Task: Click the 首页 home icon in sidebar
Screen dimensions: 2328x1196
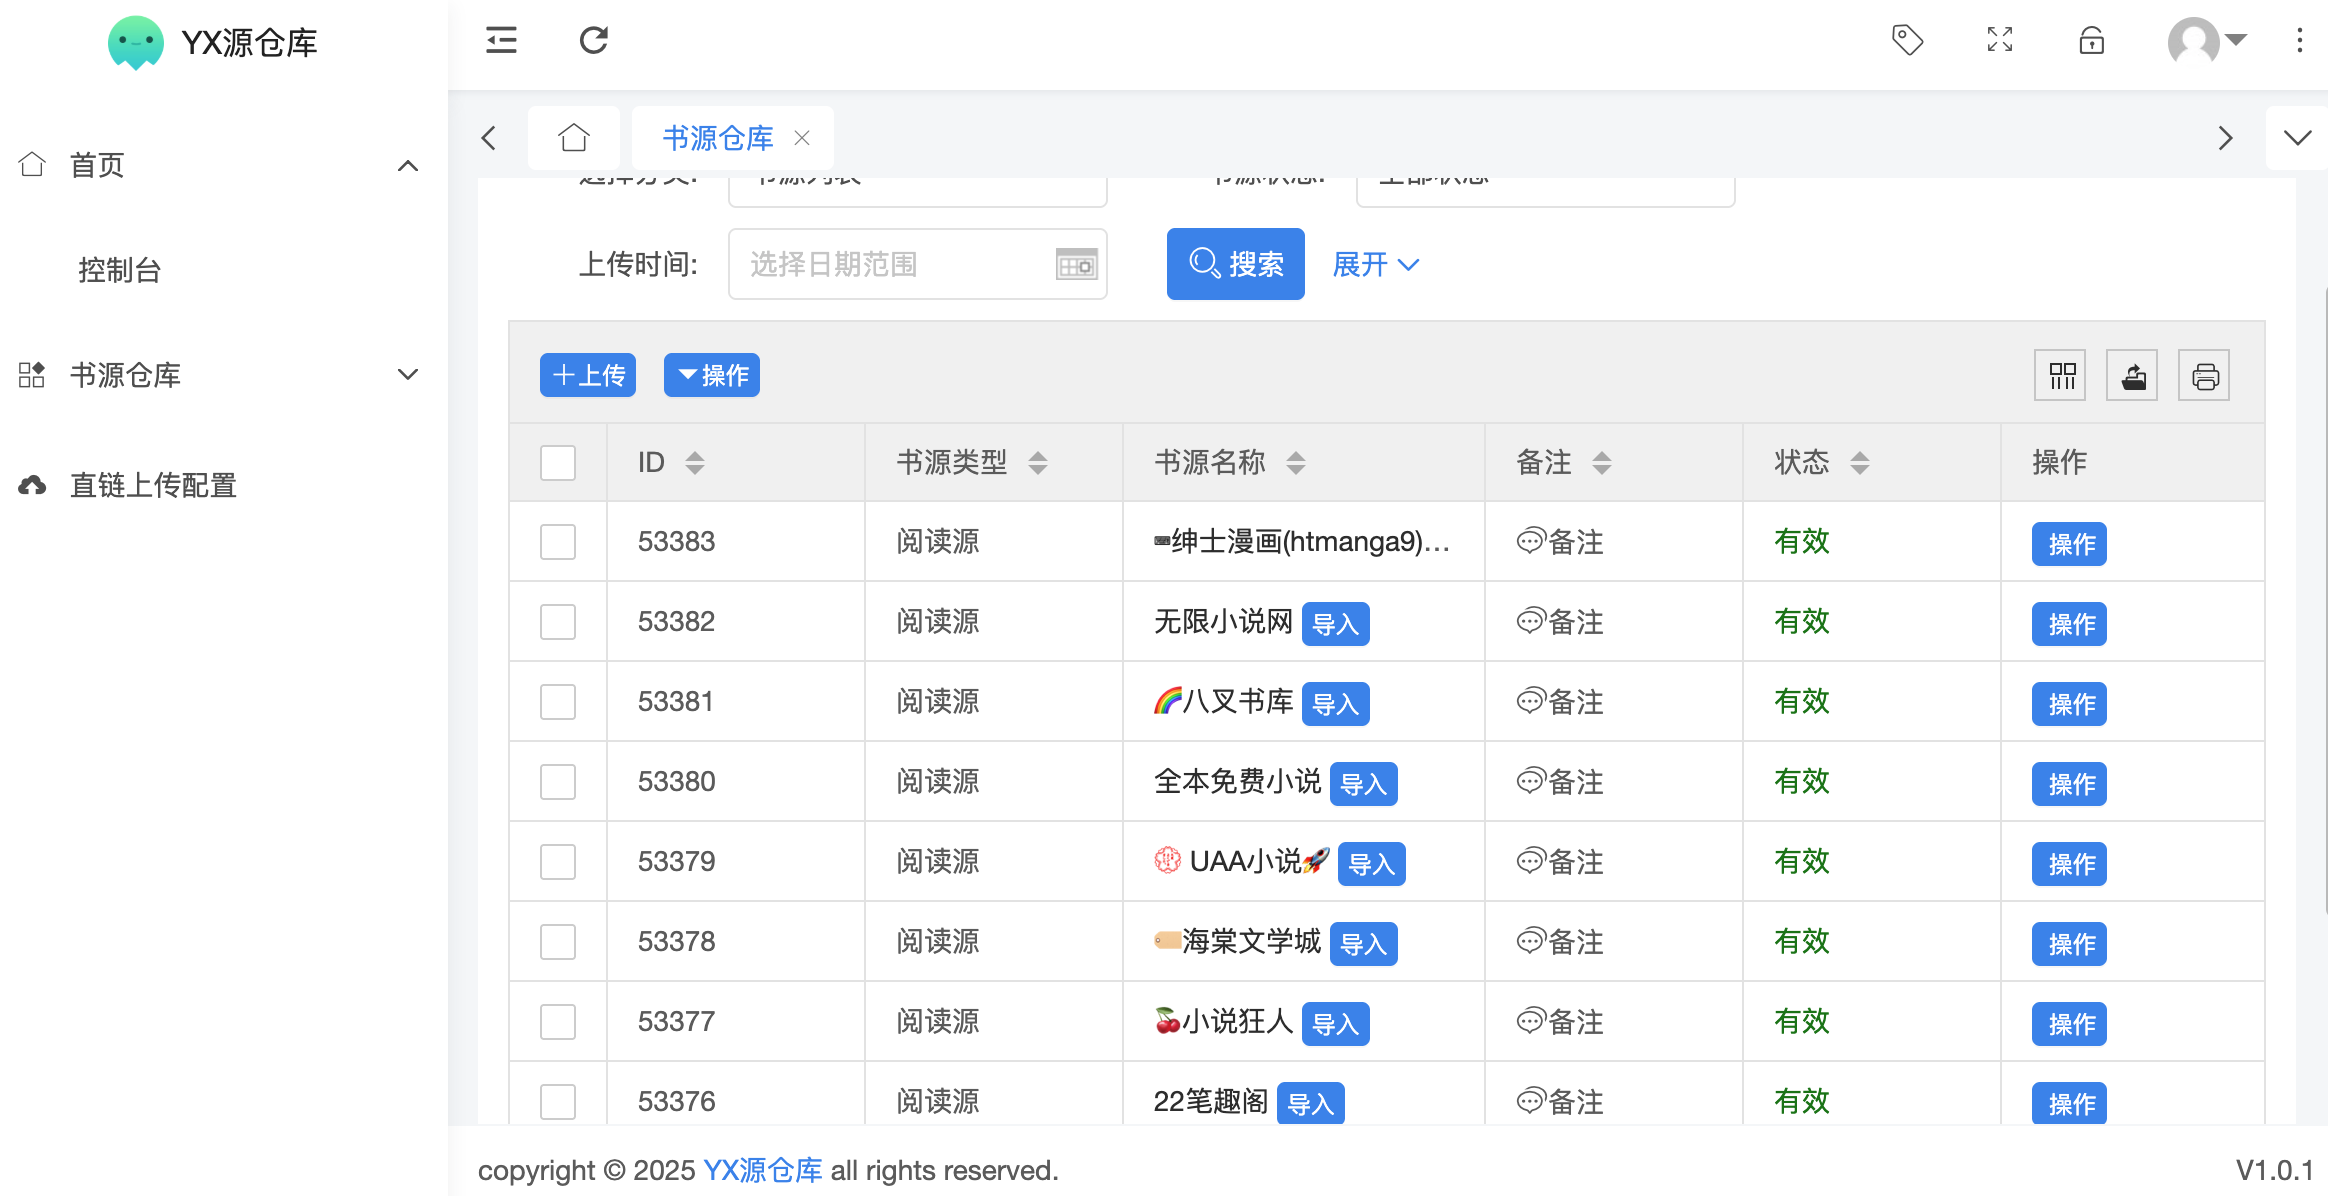Action: tap(32, 164)
